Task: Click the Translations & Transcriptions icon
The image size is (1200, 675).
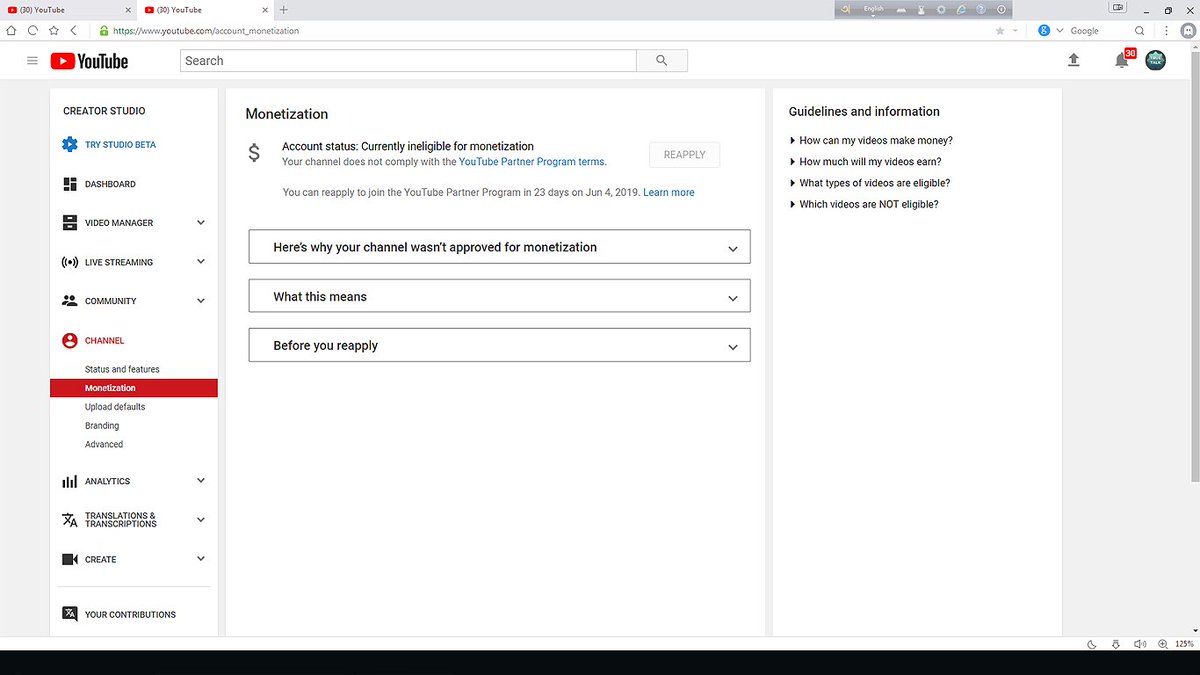Action: point(70,520)
